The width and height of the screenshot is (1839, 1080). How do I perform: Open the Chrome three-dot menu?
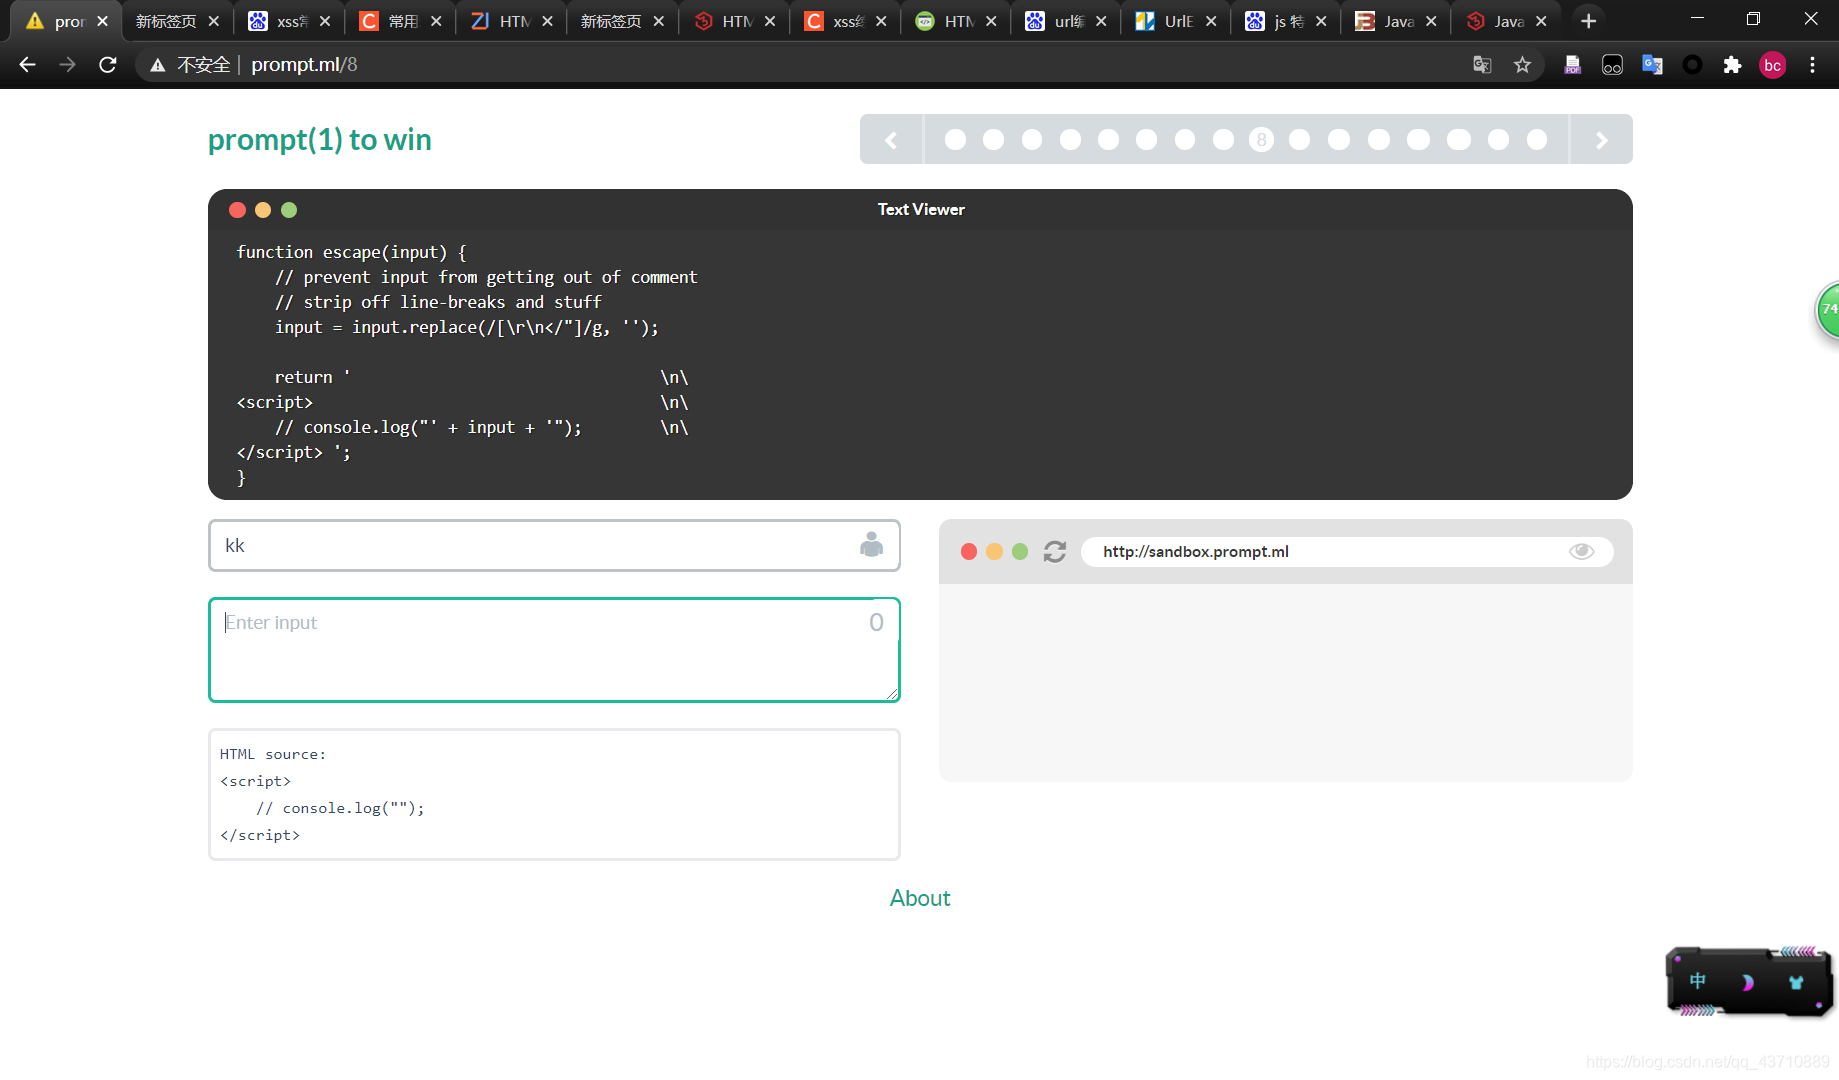tap(1812, 65)
